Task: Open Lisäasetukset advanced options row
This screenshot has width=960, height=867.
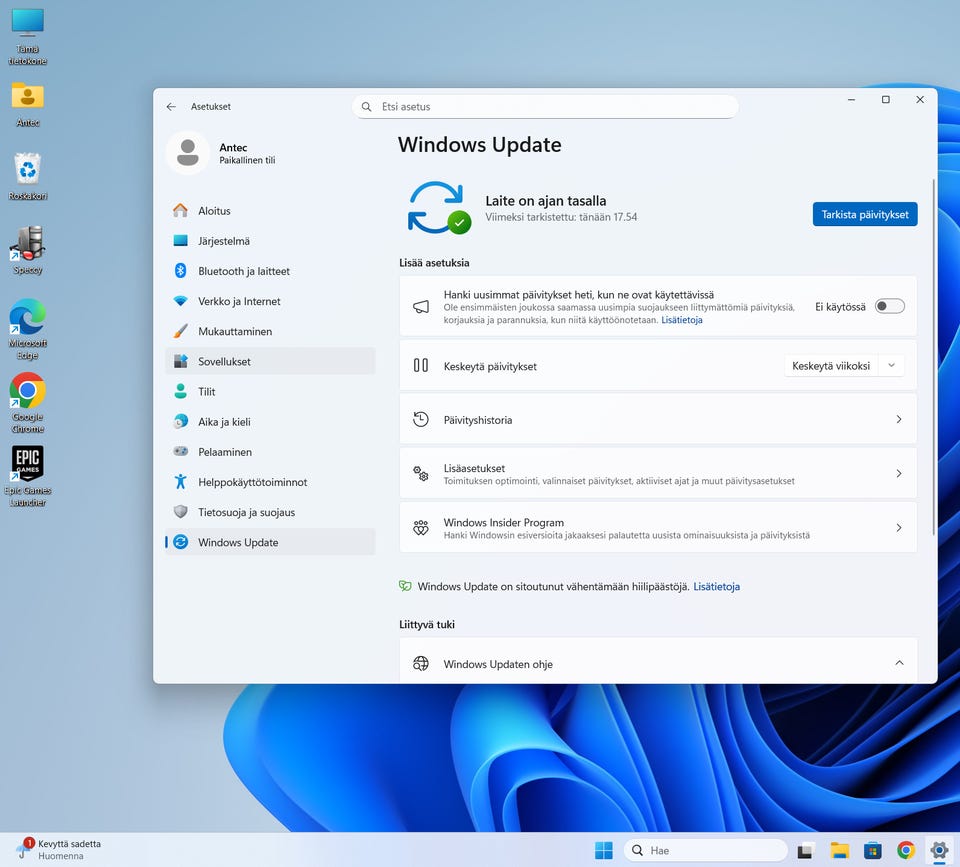Action: coord(658,474)
